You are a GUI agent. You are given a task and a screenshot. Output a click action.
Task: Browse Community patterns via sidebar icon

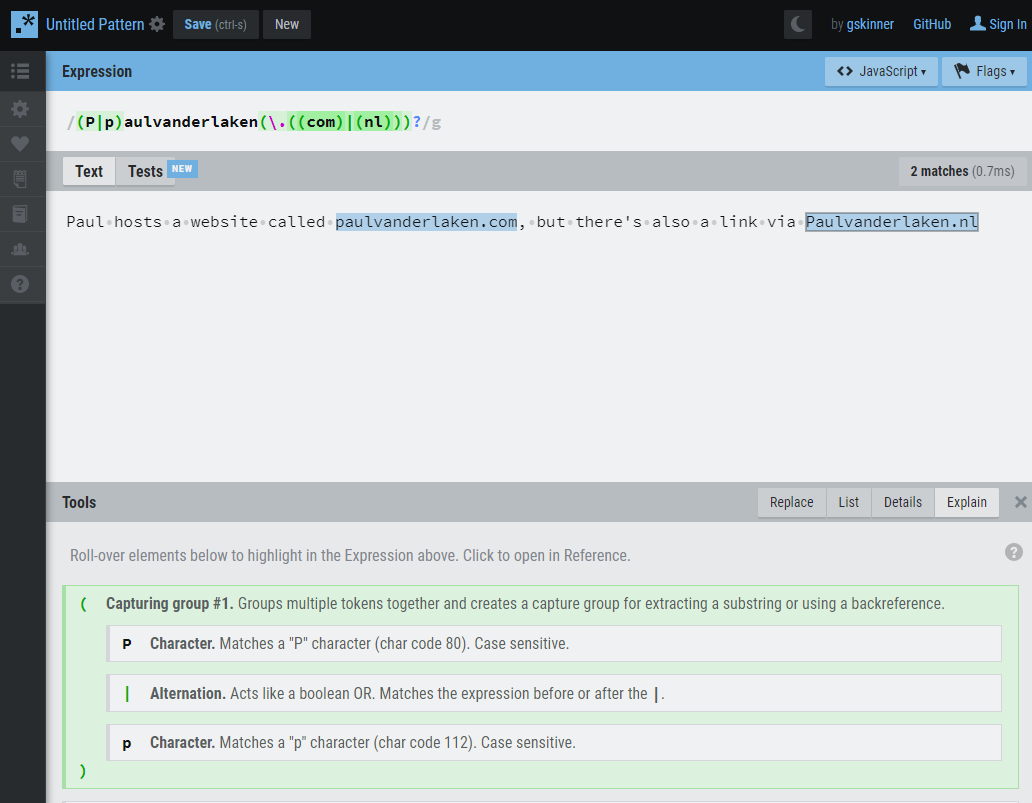click(x=22, y=249)
